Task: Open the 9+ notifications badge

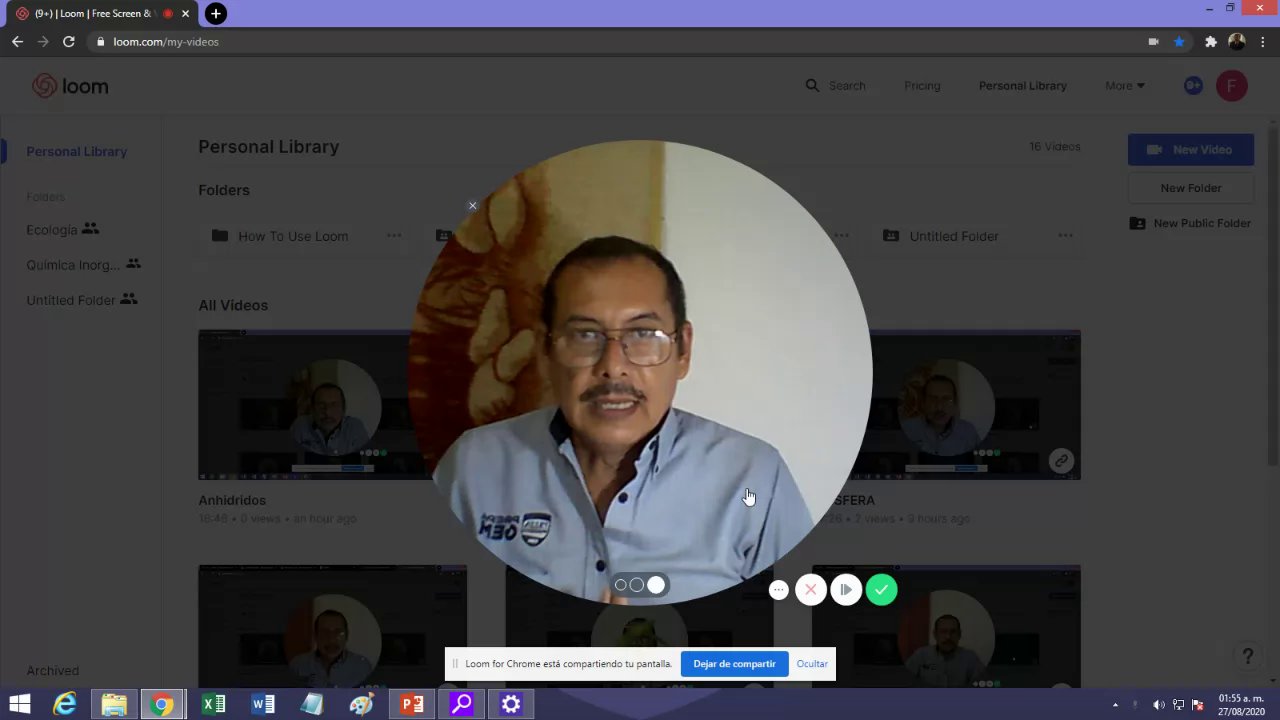Action: [1193, 86]
